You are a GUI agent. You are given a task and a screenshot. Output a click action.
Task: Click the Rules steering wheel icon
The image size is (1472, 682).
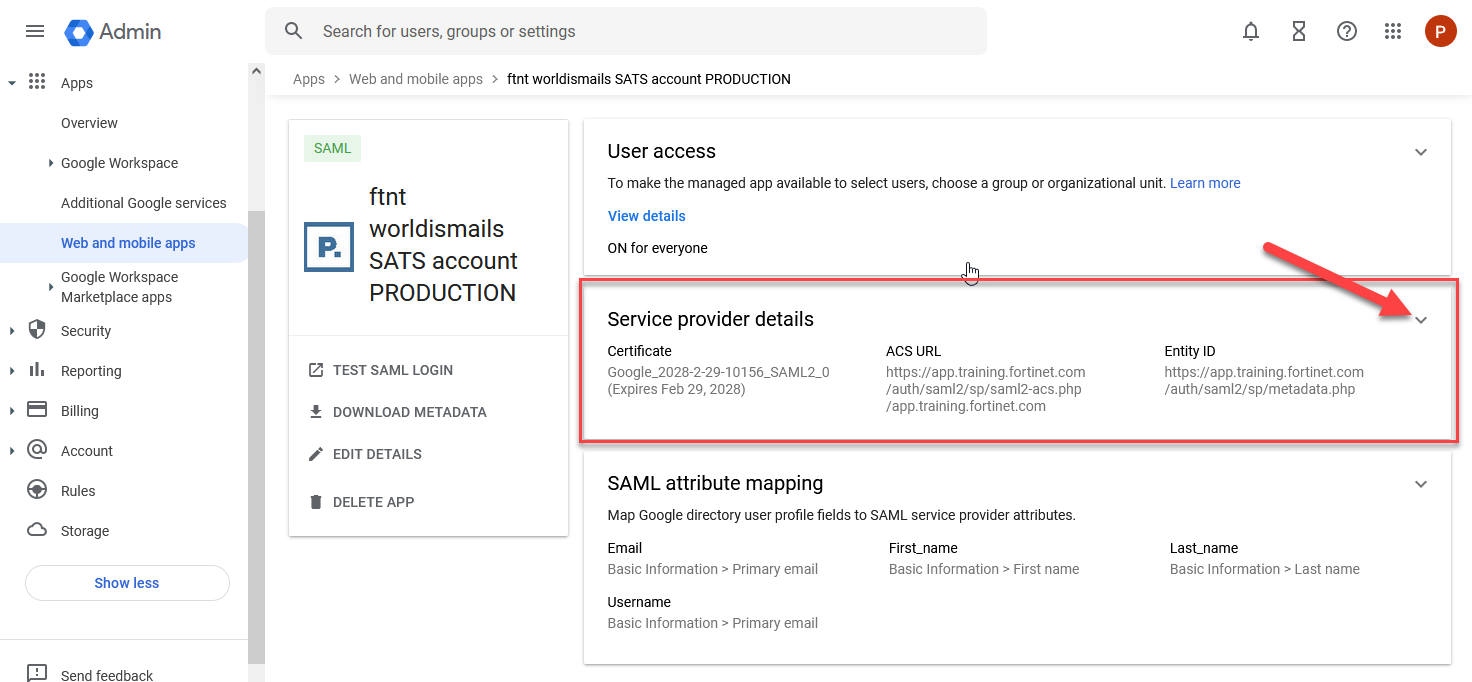coord(37,490)
